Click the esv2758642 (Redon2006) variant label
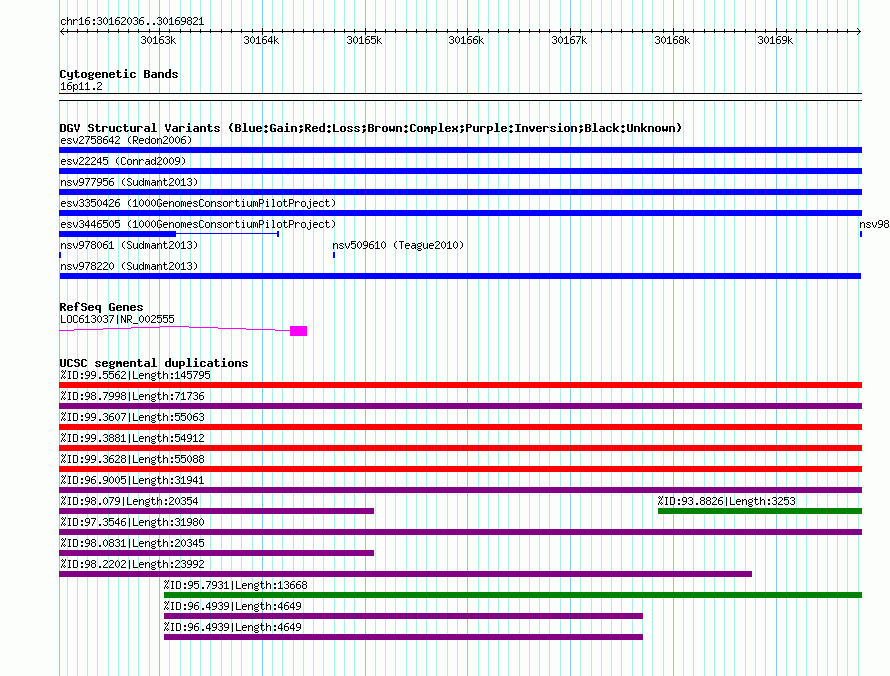Viewport: 890px width, 676px height. (x=126, y=140)
